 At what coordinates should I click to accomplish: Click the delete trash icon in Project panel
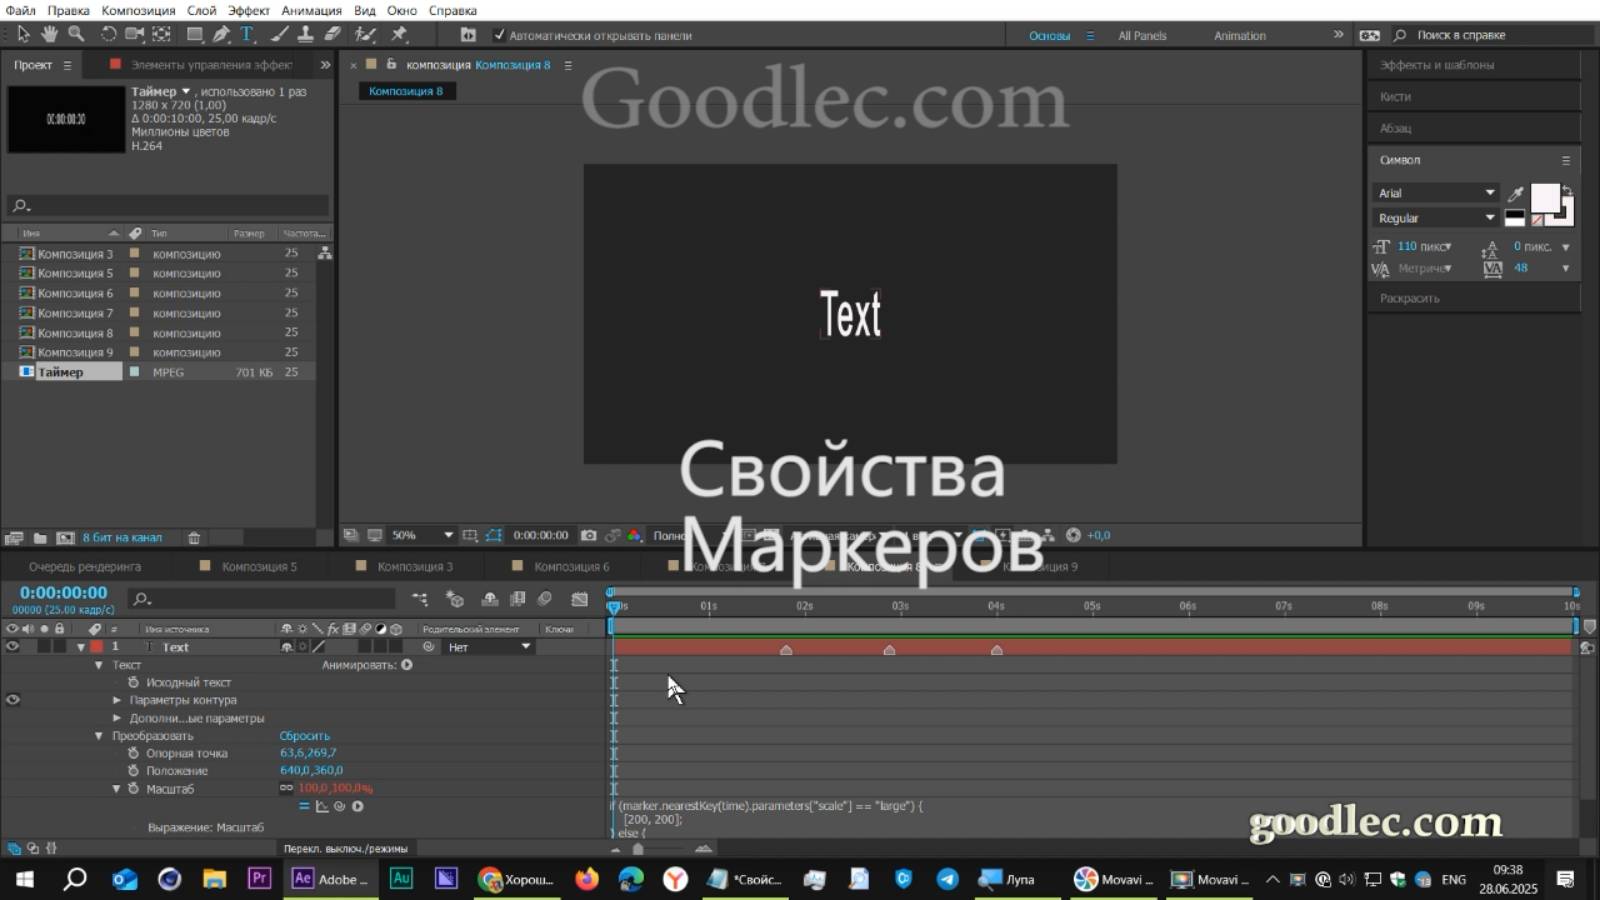point(194,537)
